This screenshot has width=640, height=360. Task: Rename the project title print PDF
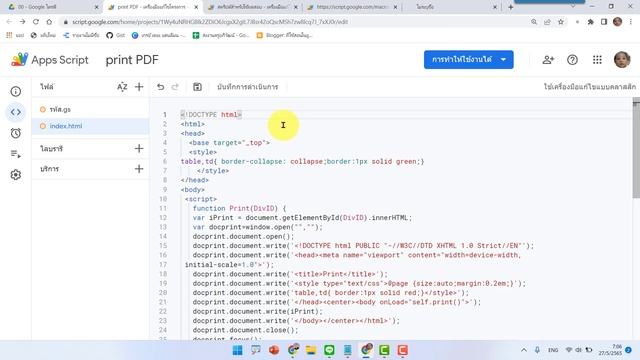click(x=132, y=60)
